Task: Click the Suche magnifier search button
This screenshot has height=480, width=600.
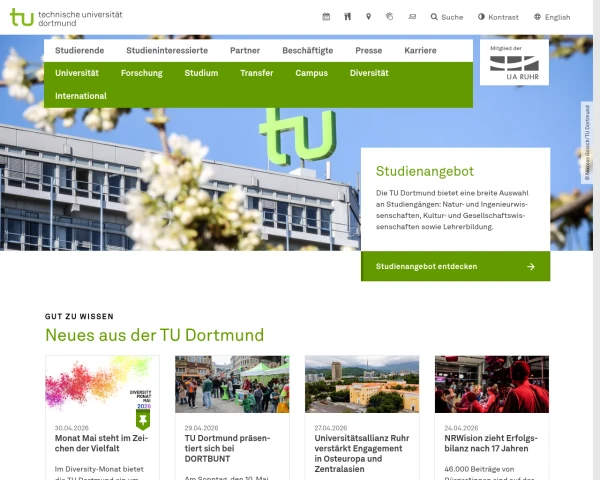Action: point(447,17)
